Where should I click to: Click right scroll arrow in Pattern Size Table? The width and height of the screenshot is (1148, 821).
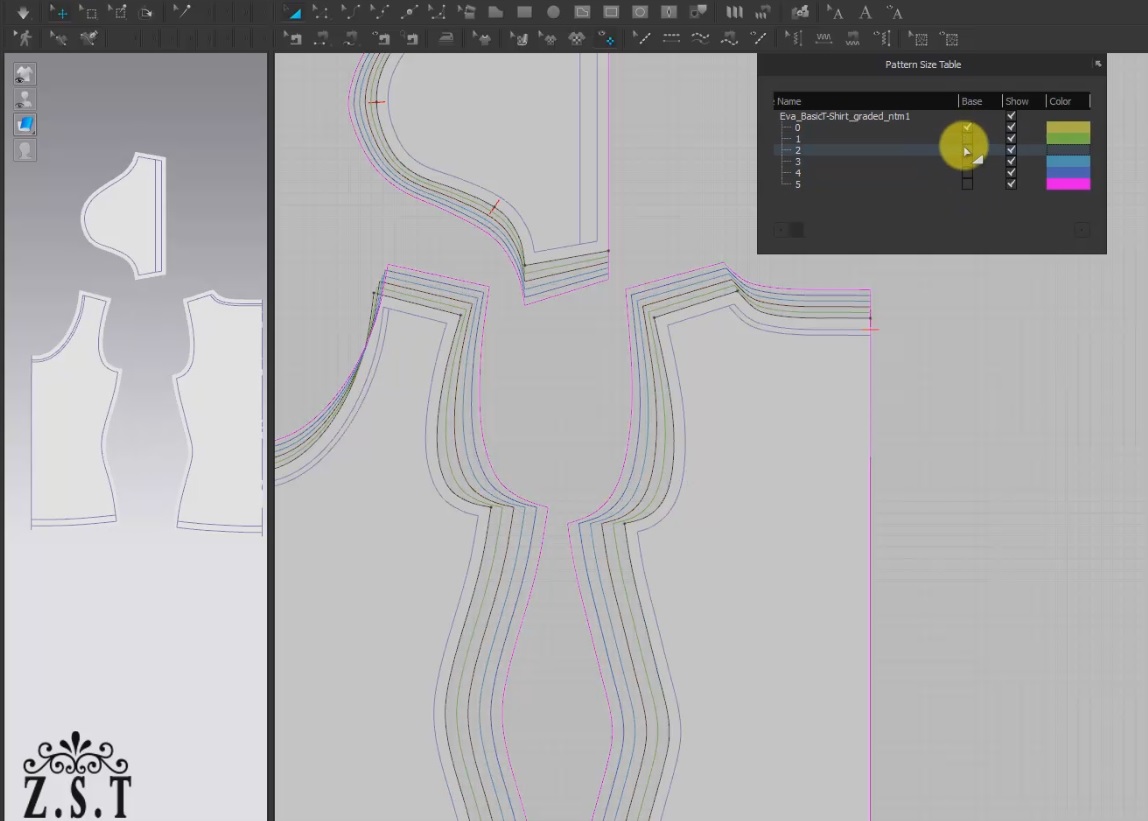[x=1082, y=230]
